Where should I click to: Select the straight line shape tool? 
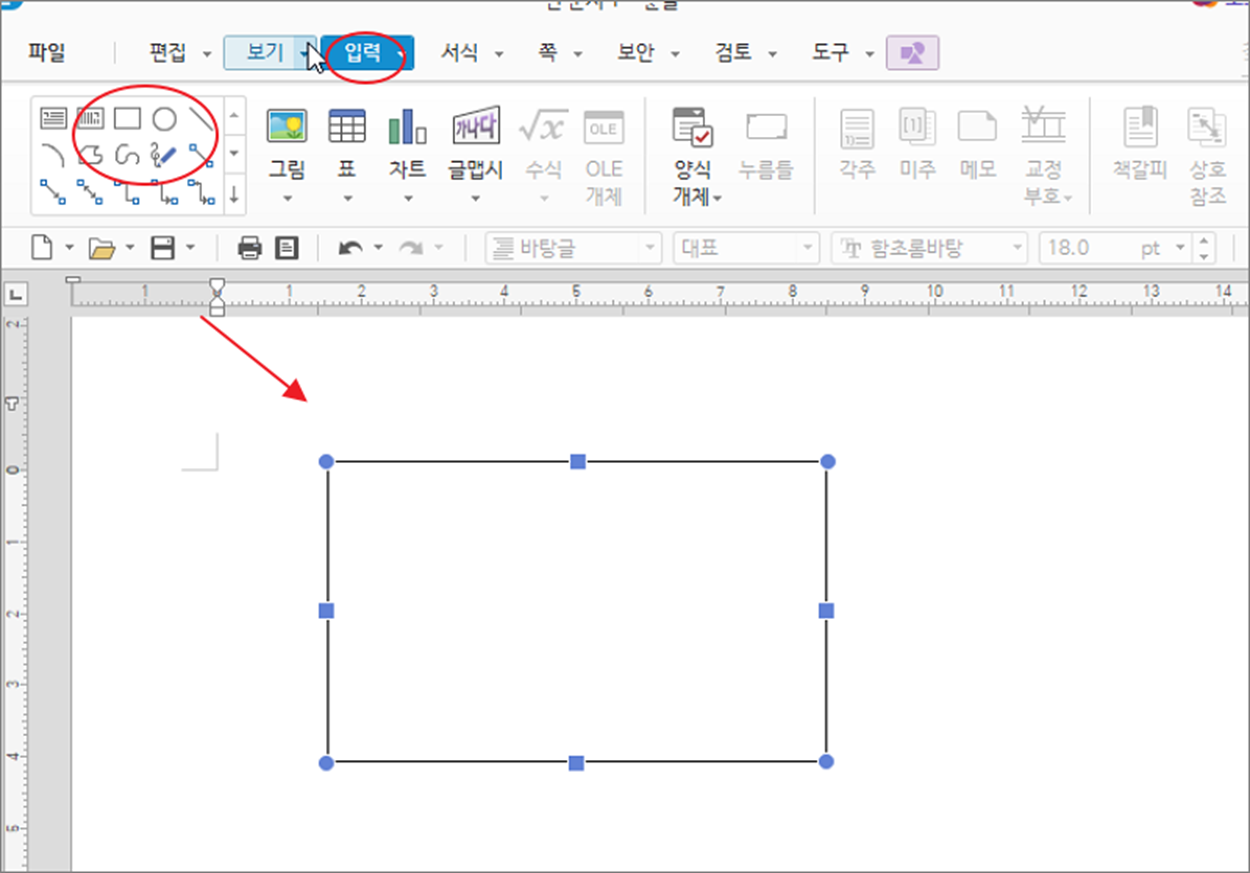pos(201,119)
